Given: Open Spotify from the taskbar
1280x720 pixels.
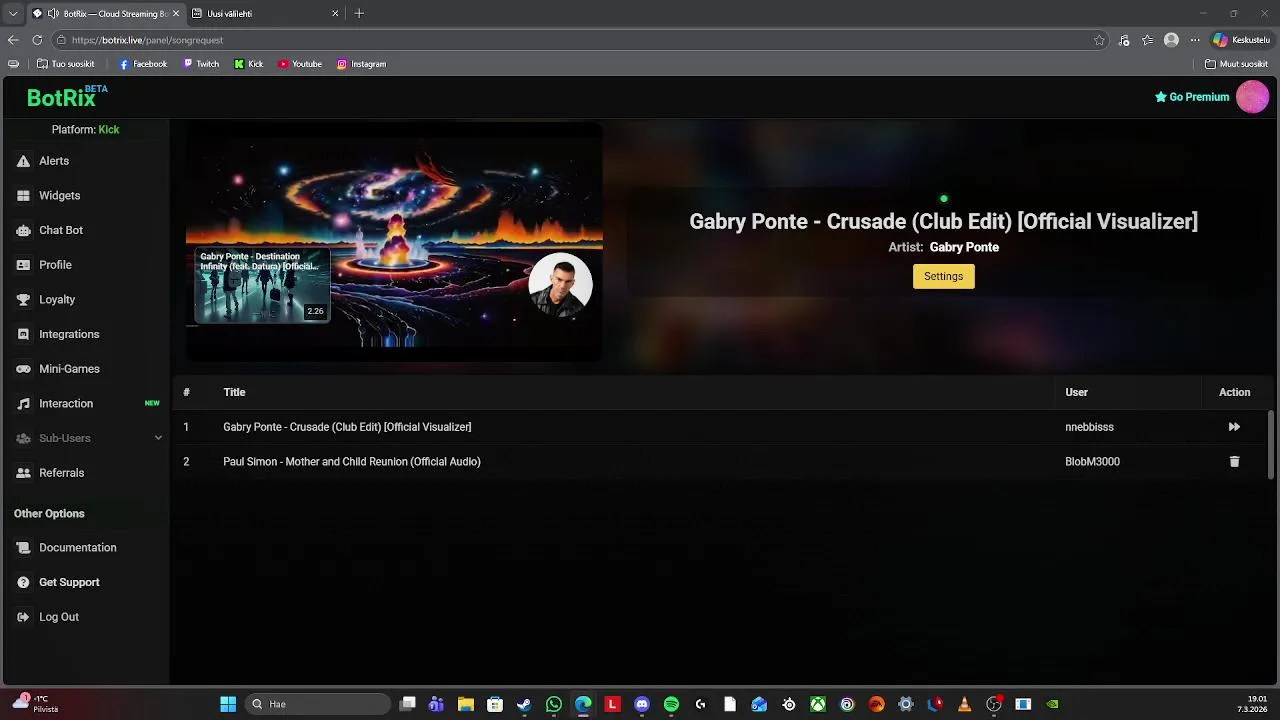Looking at the screenshot, I should click(x=671, y=704).
